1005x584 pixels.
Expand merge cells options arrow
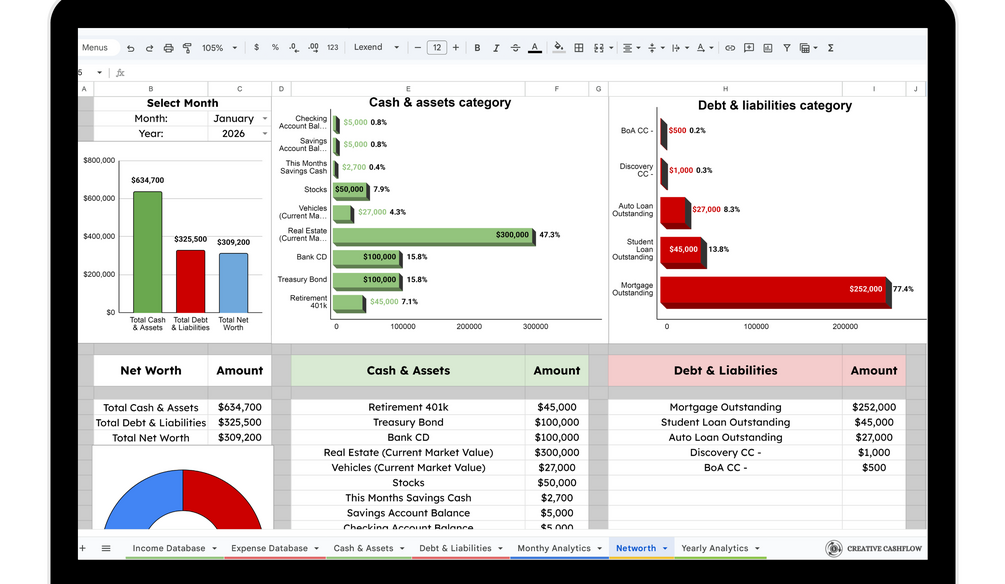[611, 48]
